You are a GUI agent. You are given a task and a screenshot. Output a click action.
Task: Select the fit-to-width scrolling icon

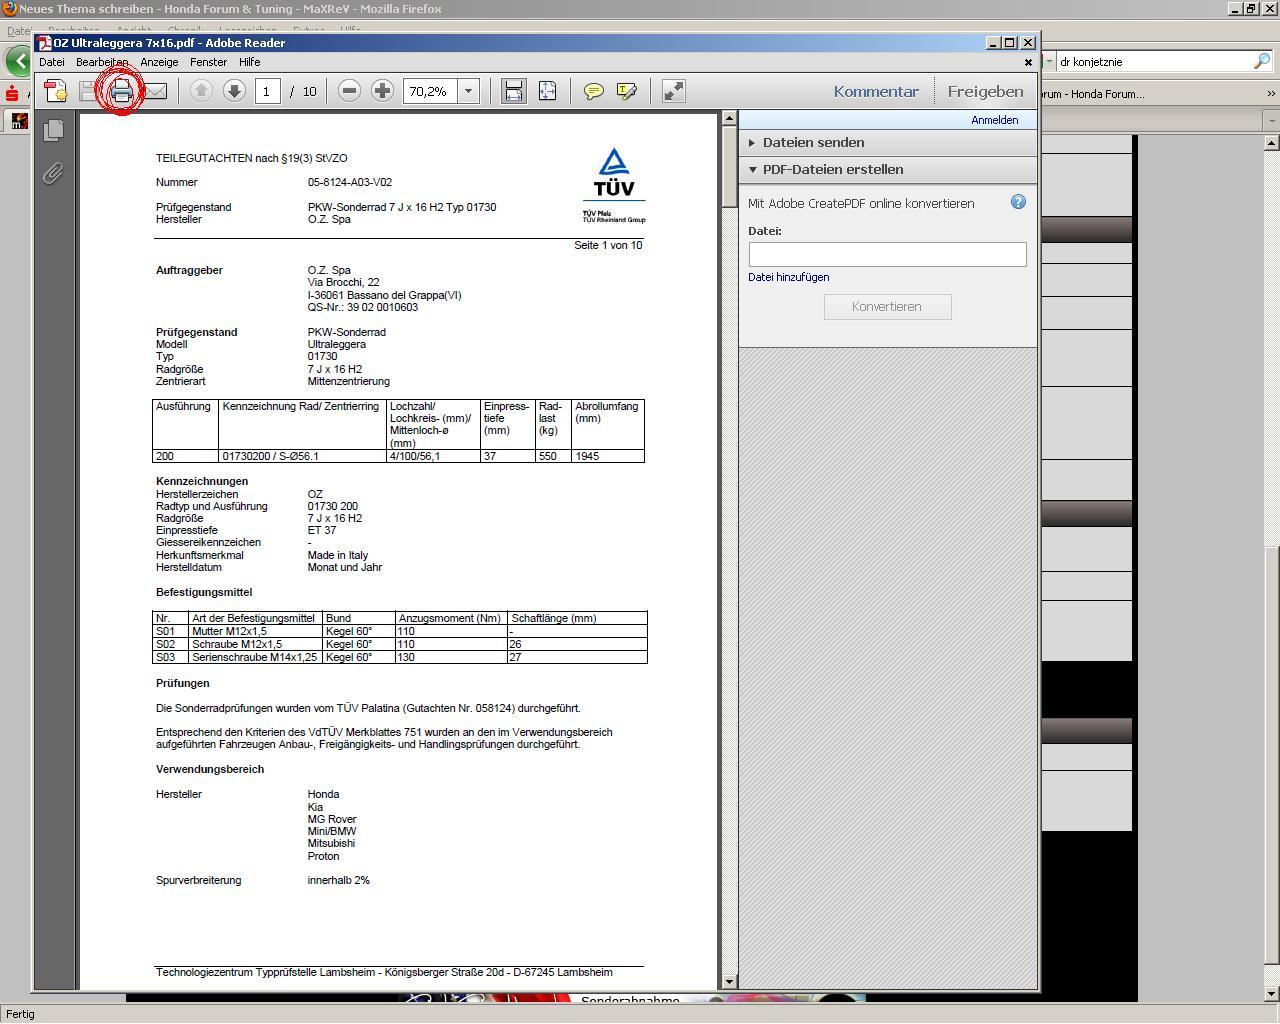tap(514, 91)
